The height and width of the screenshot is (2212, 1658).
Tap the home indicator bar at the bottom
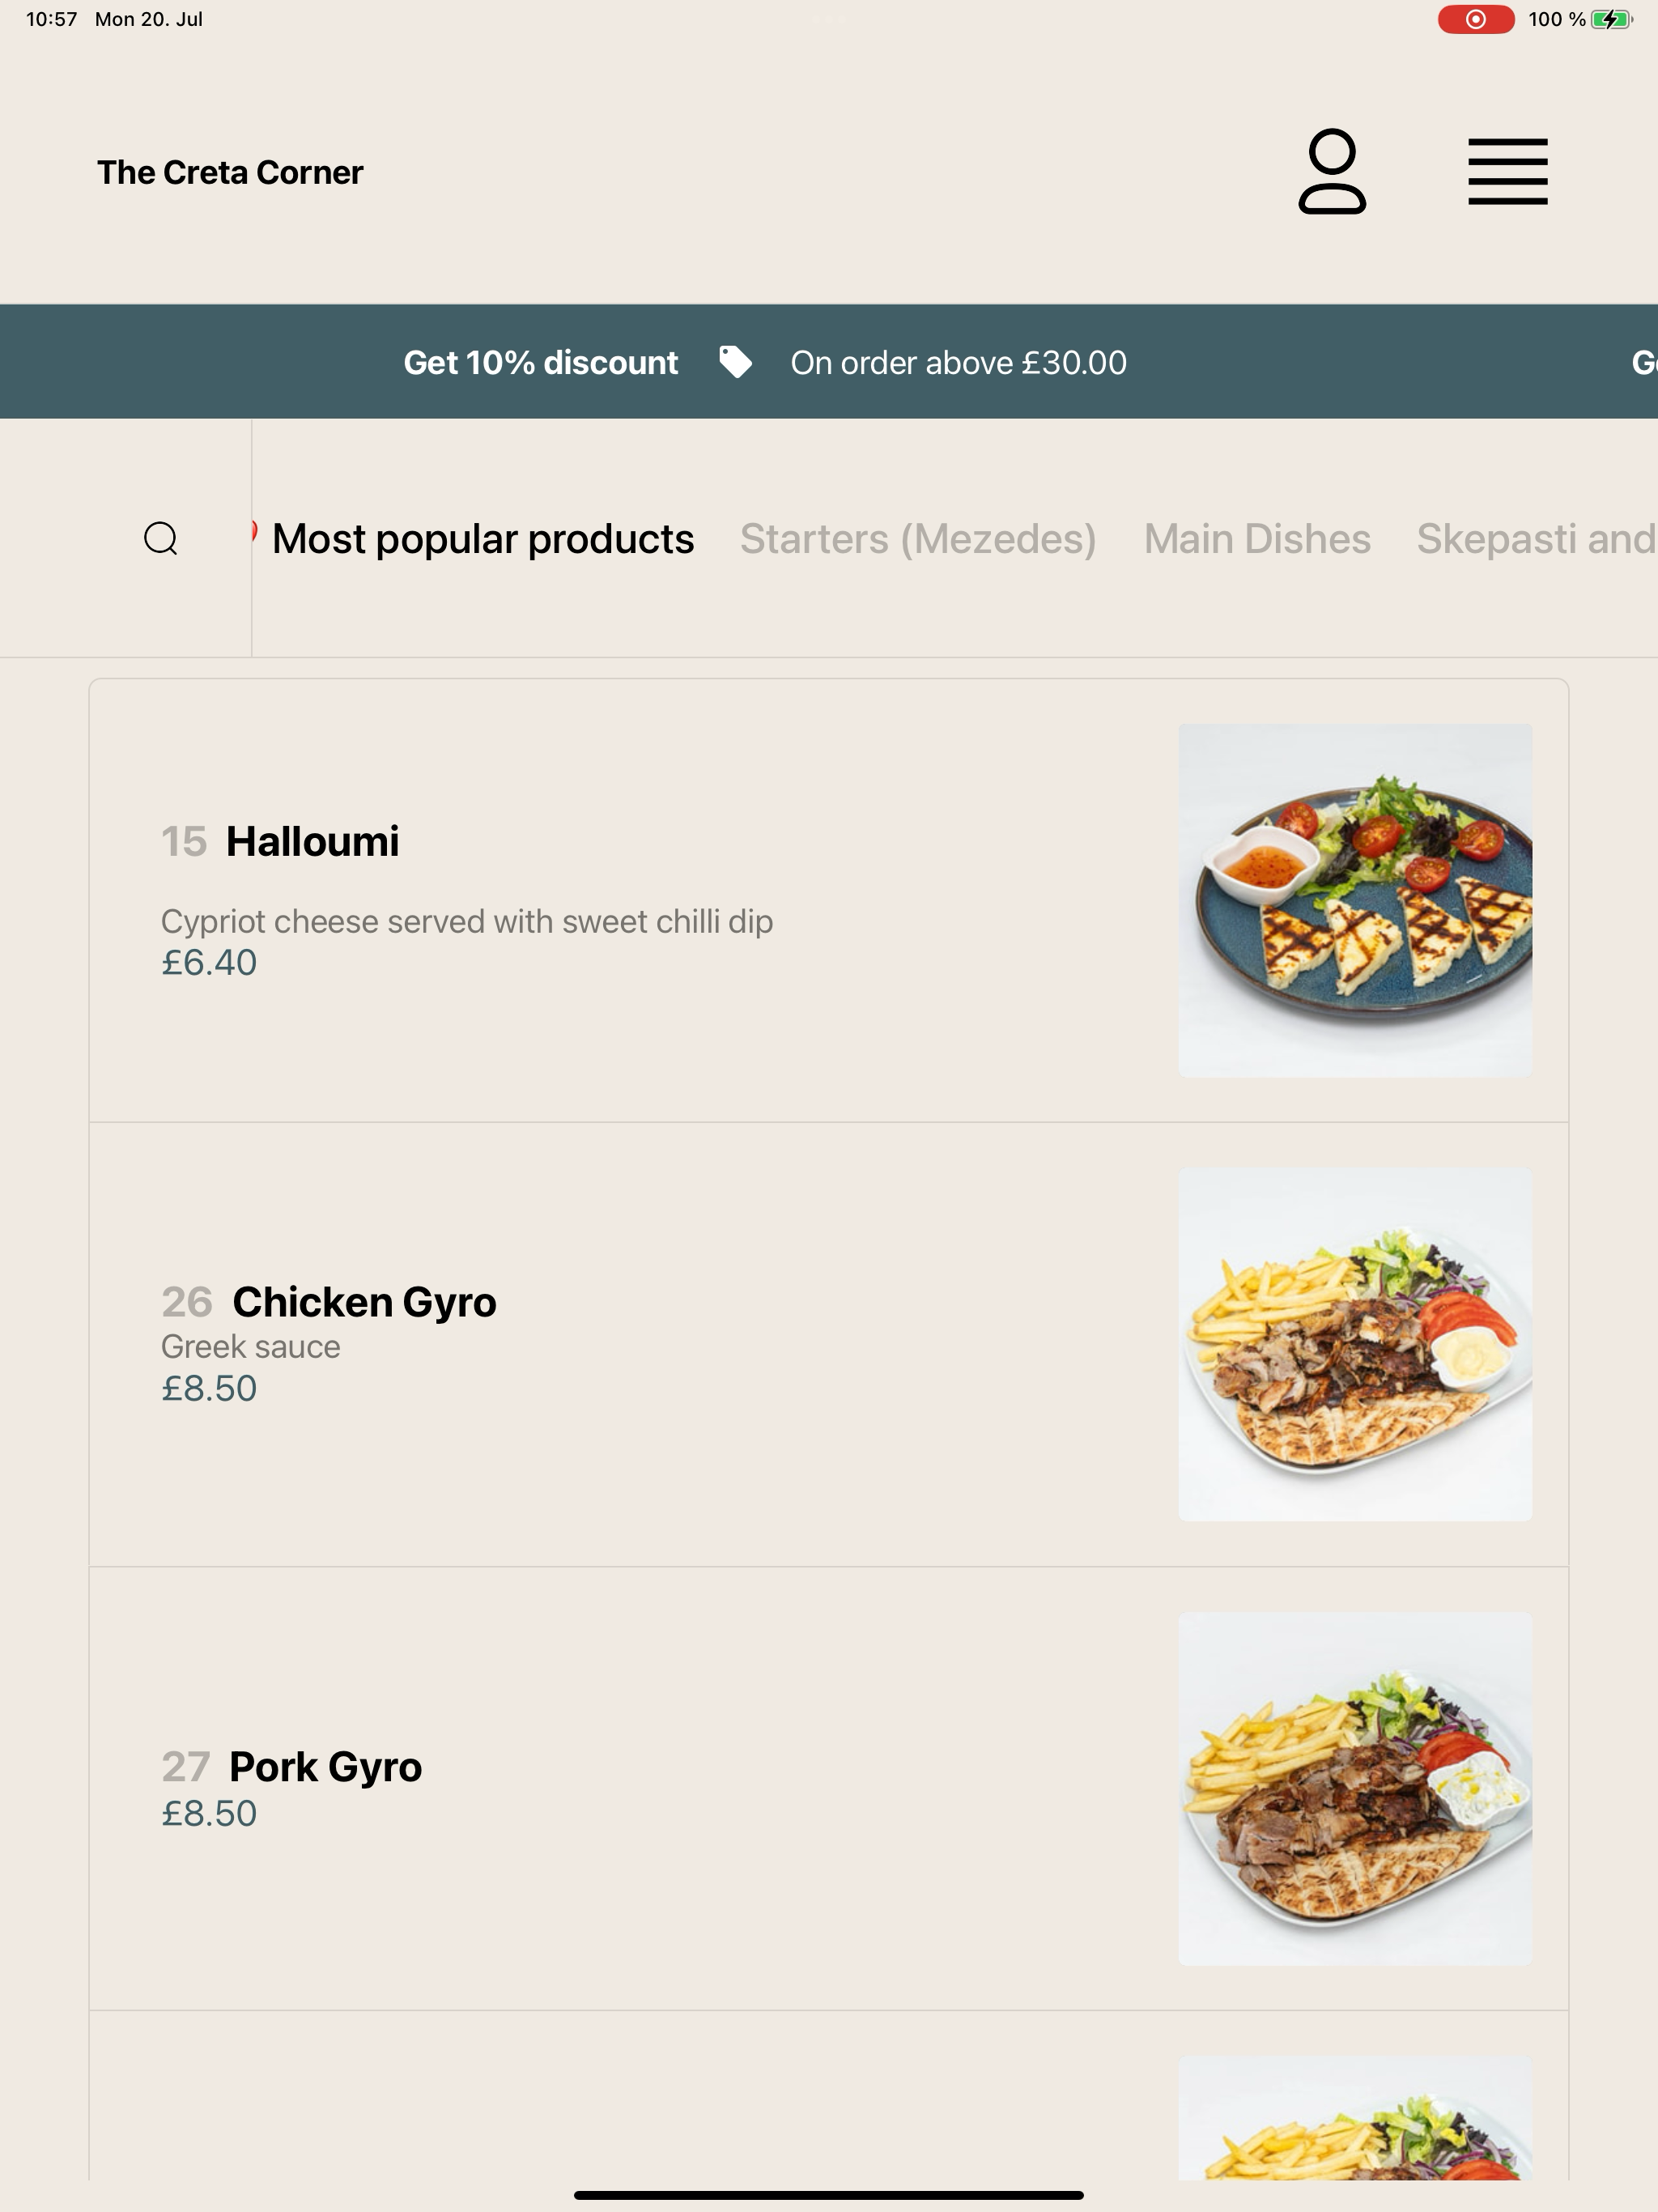click(x=828, y=2195)
